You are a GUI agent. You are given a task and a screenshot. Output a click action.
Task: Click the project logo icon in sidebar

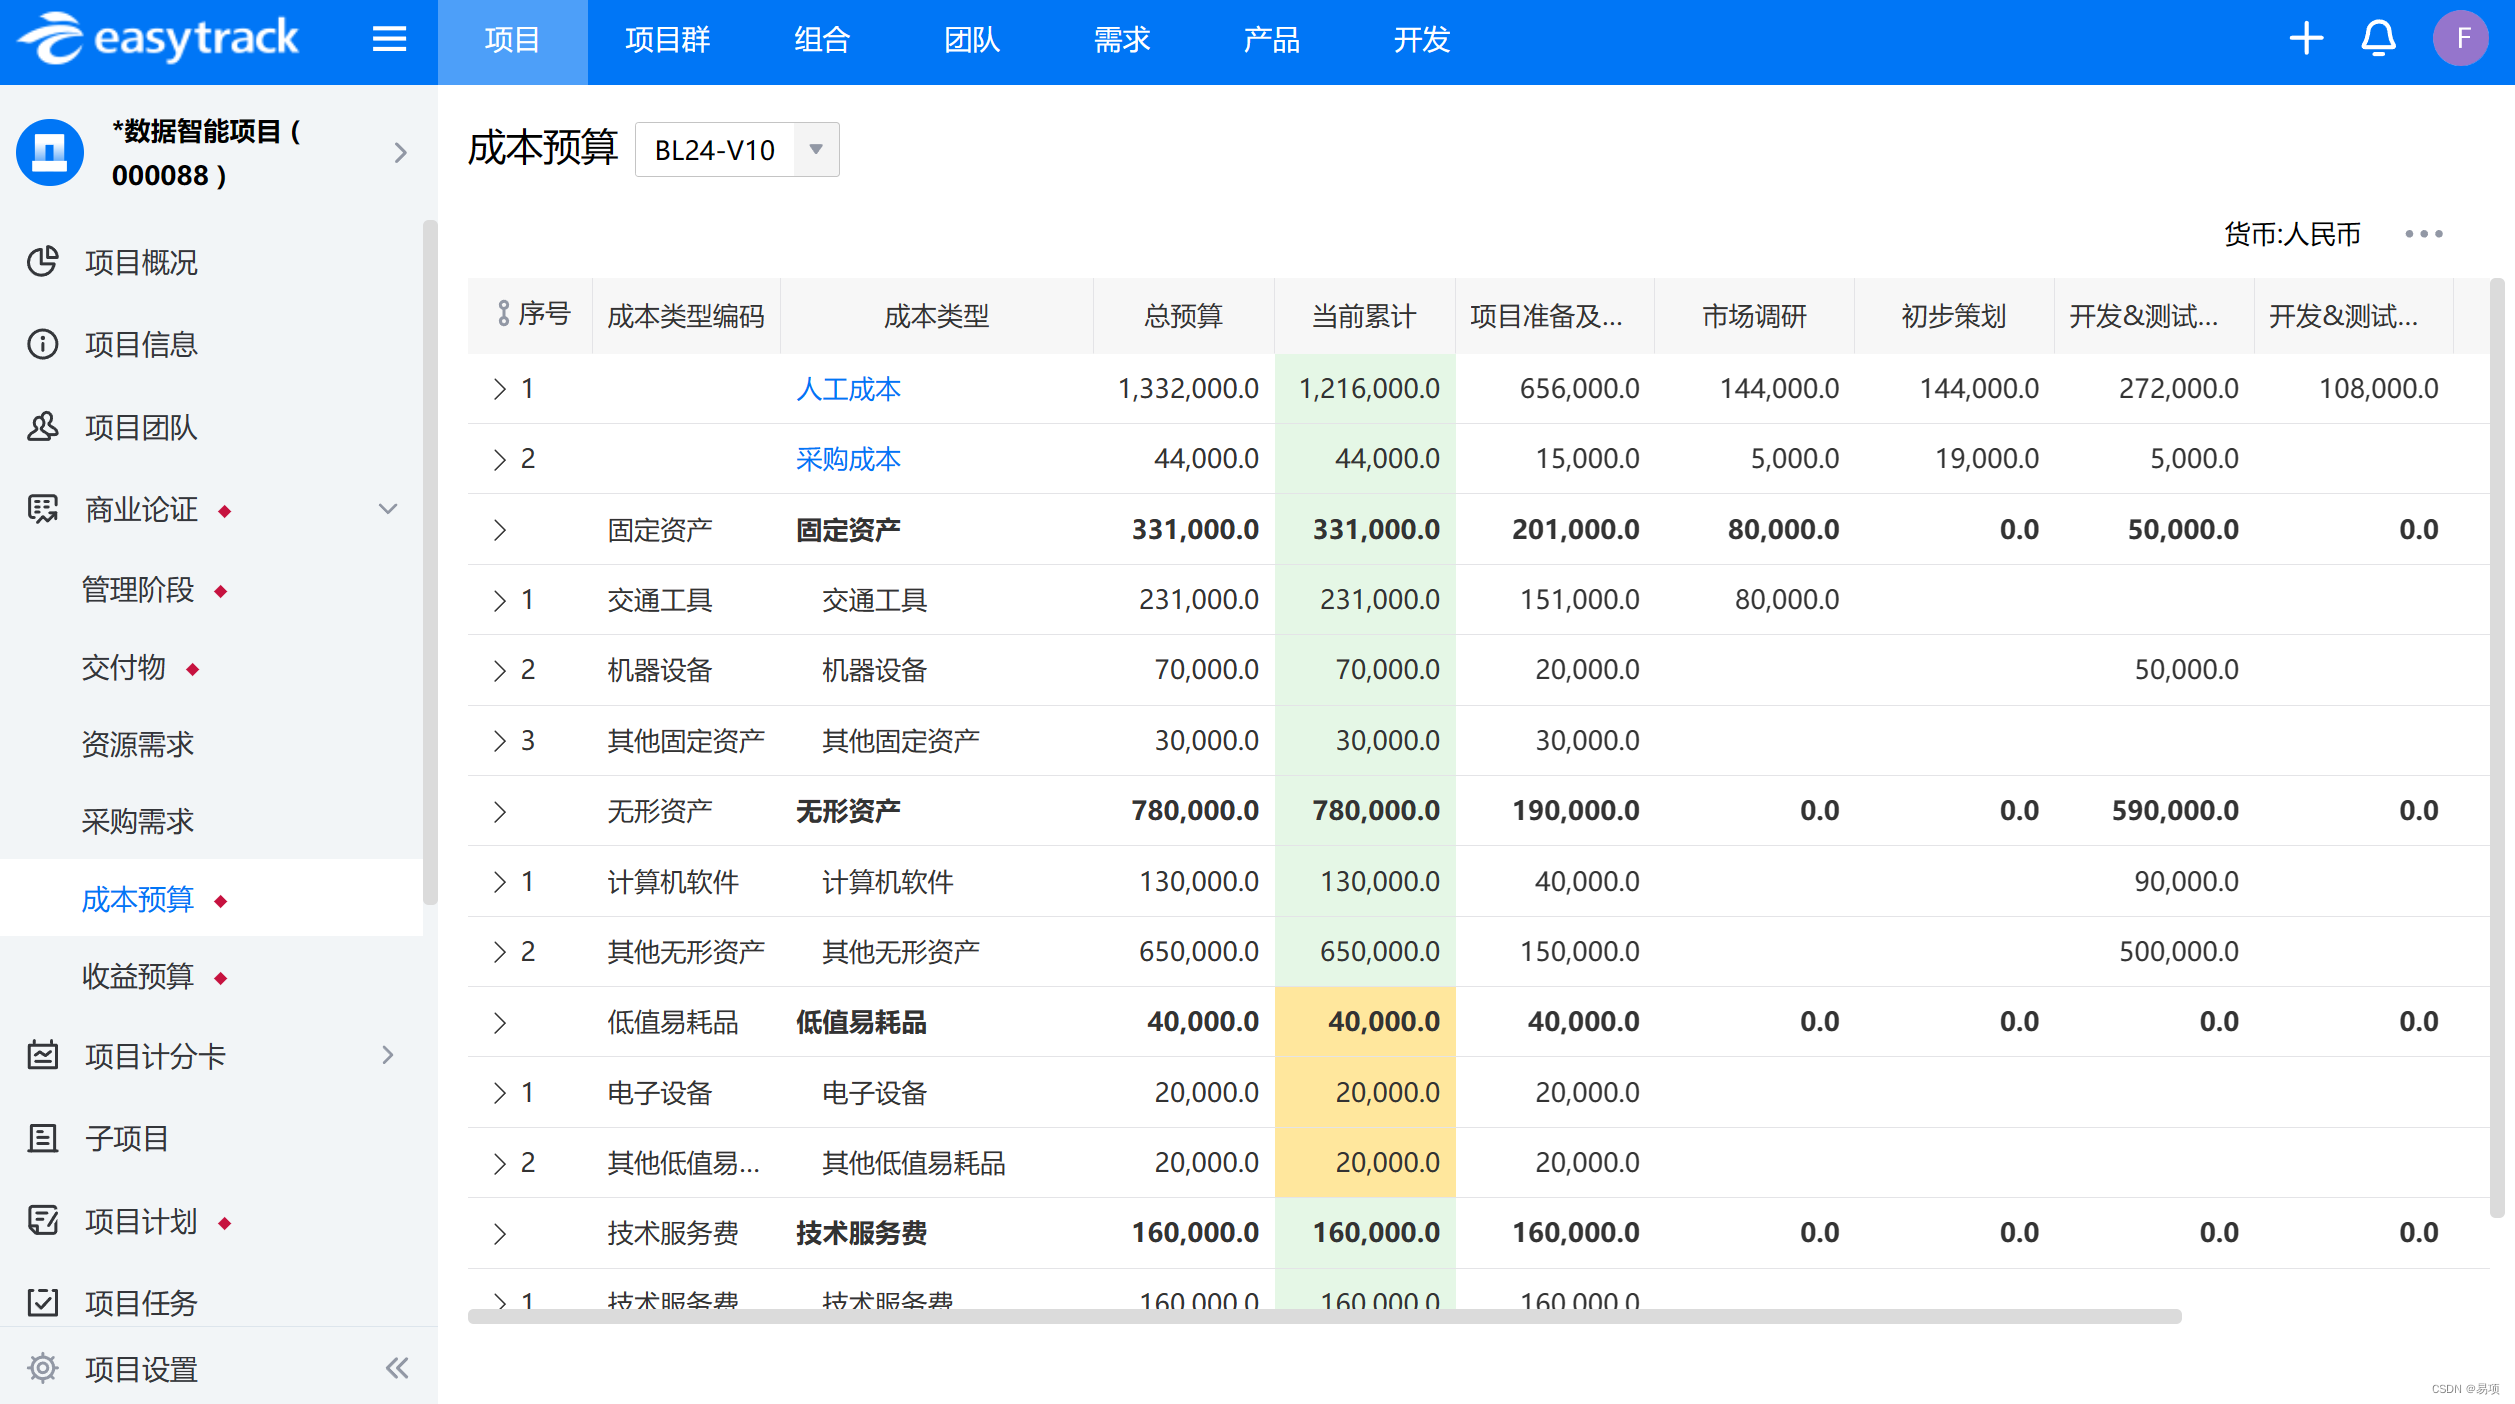pos(50,152)
